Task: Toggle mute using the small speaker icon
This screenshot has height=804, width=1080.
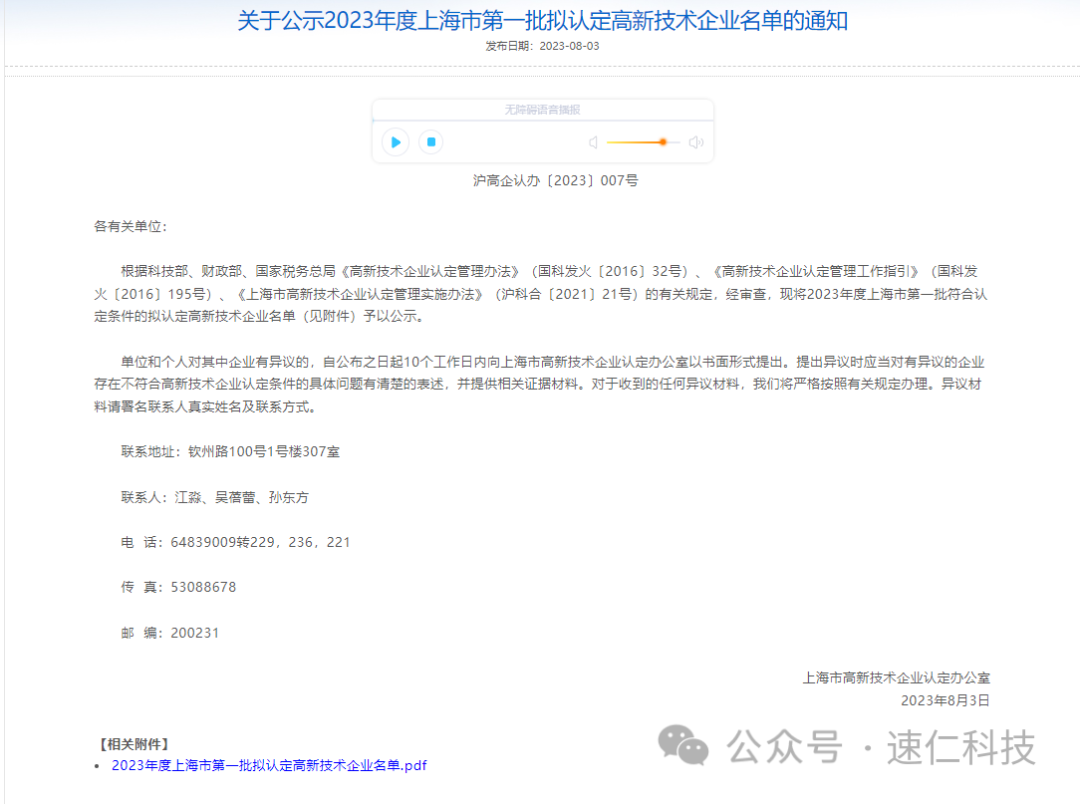Action: (593, 142)
